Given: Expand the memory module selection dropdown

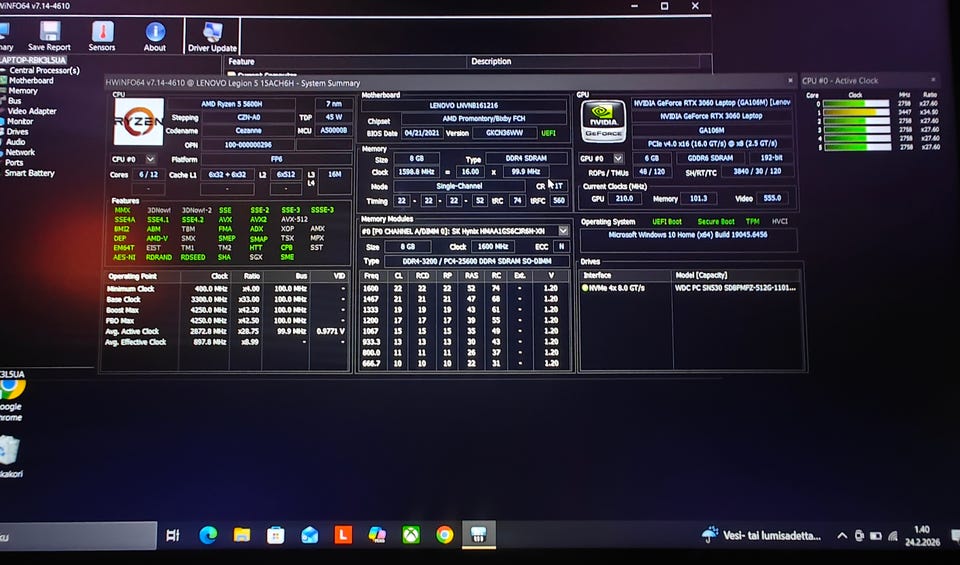Looking at the screenshot, I should pyautogui.click(x=563, y=231).
